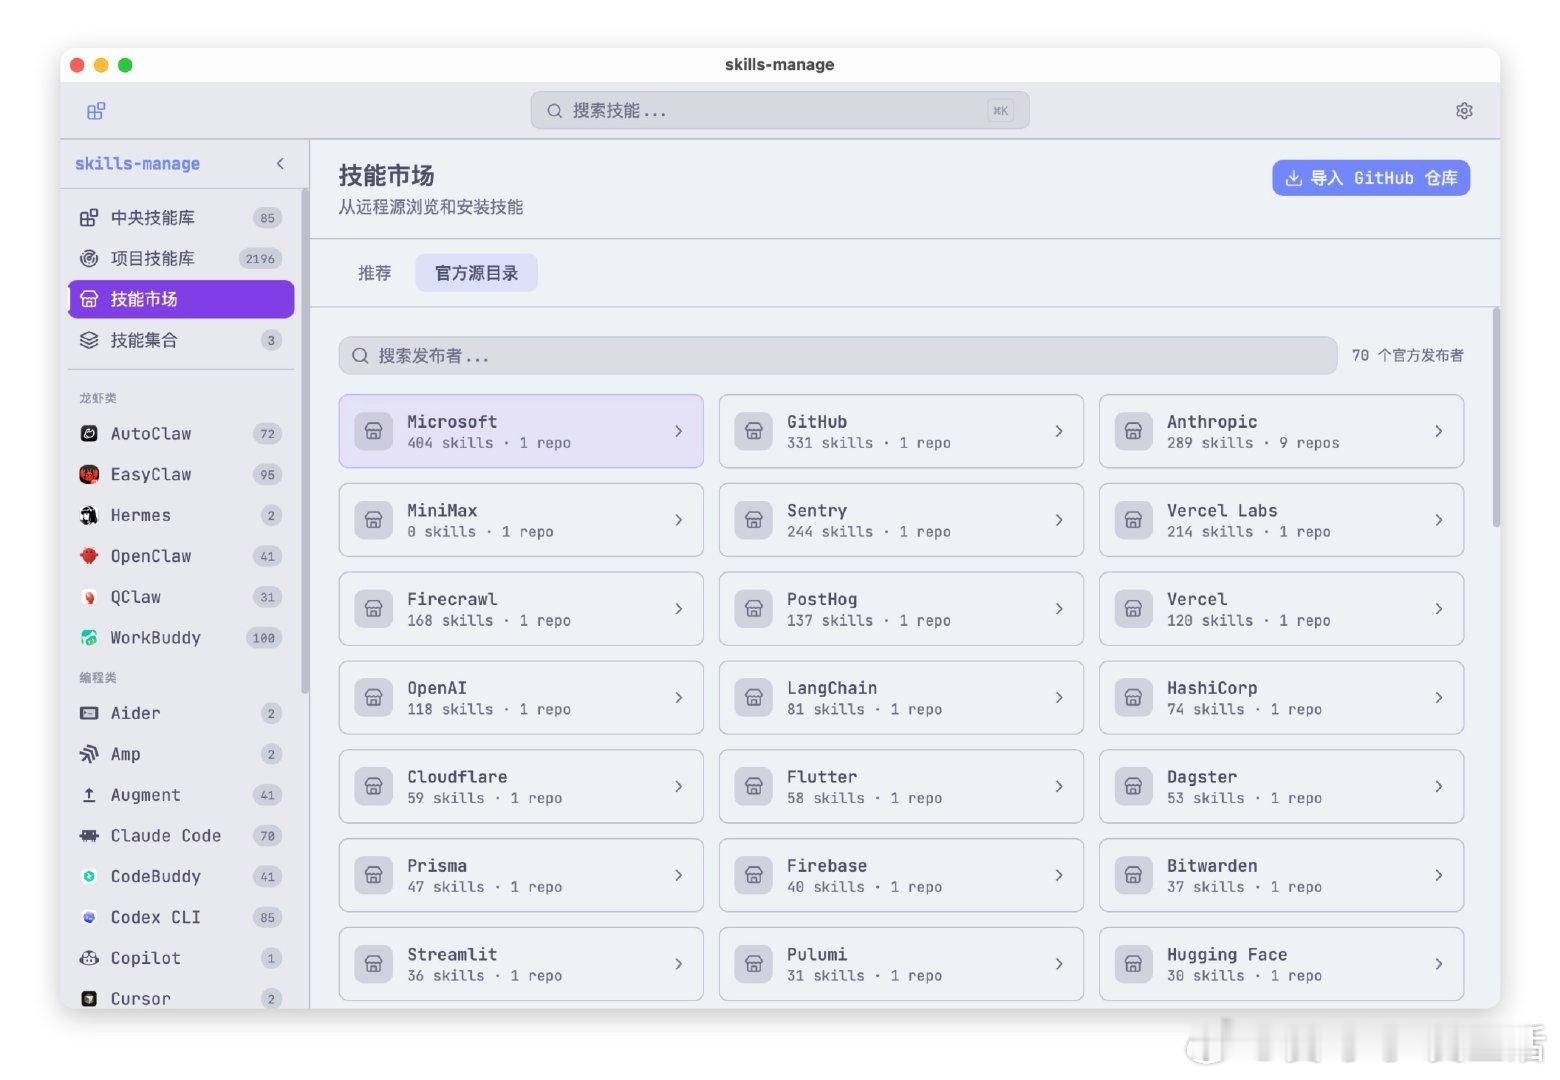Click the store icon on Anthropic card
This screenshot has height=1080, width=1560.
pyautogui.click(x=1133, y=431)
